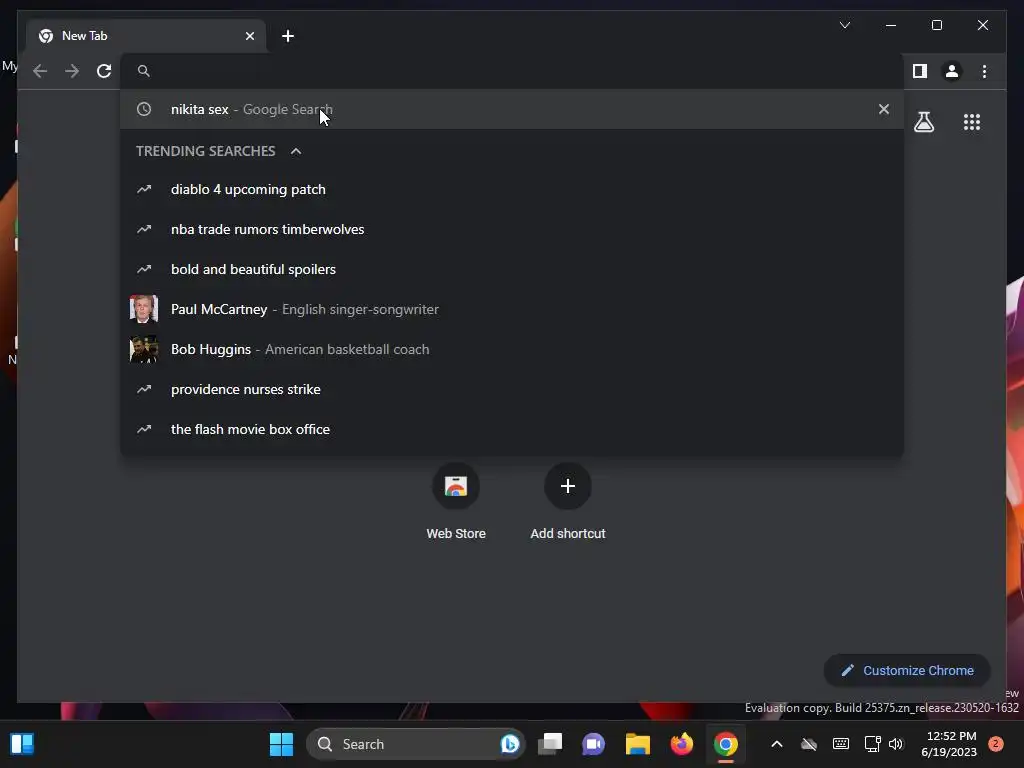Open the three-dot Chrome menu

(984, 71)
